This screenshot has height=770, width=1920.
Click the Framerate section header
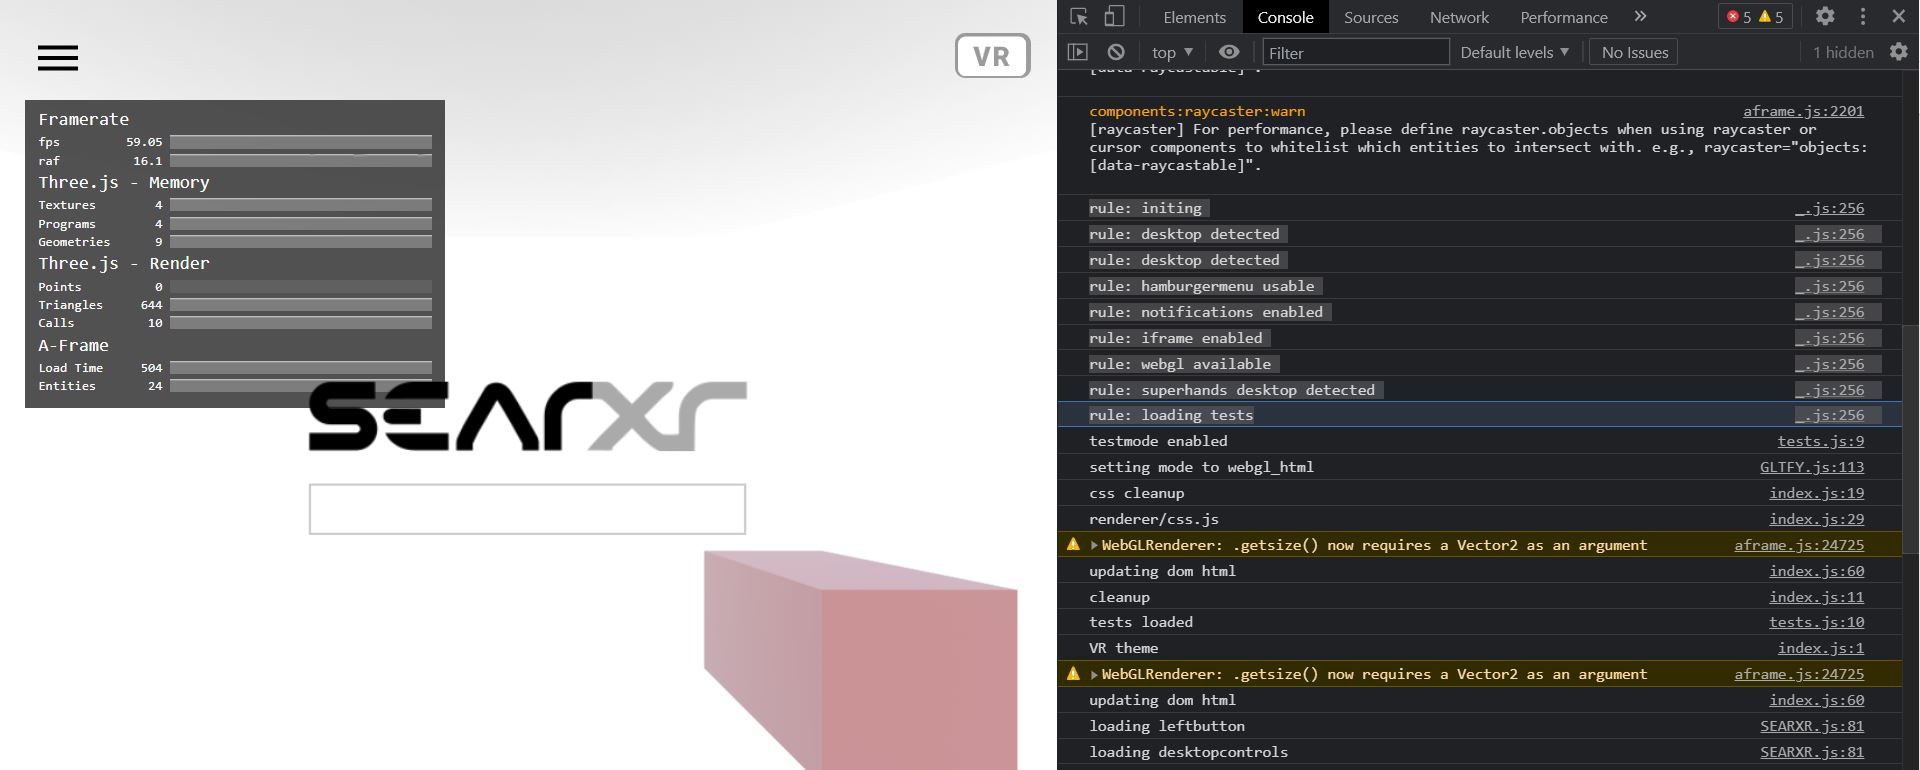[x=84, y=119]
